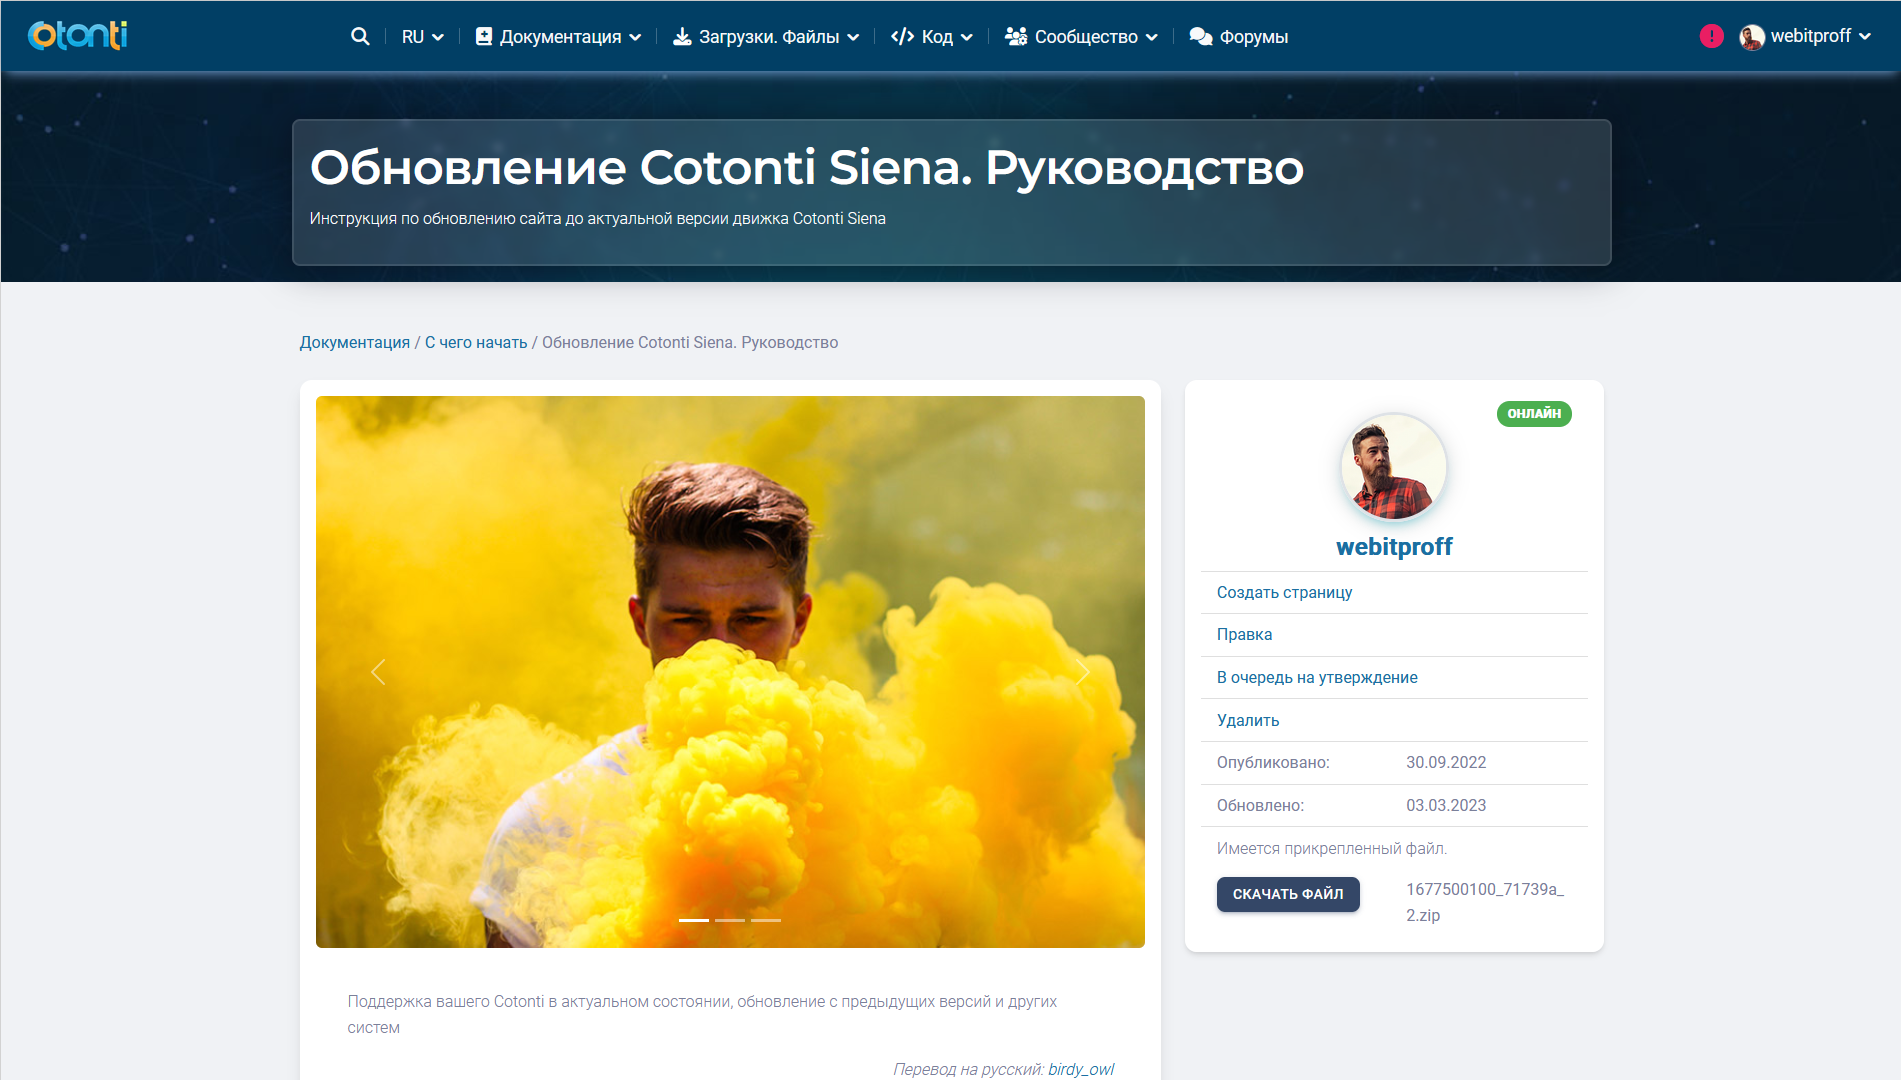This screenshot has width=1901, height=1080.
Task: Open Документация breadcrumb link
Action: [x=355, y=342]
